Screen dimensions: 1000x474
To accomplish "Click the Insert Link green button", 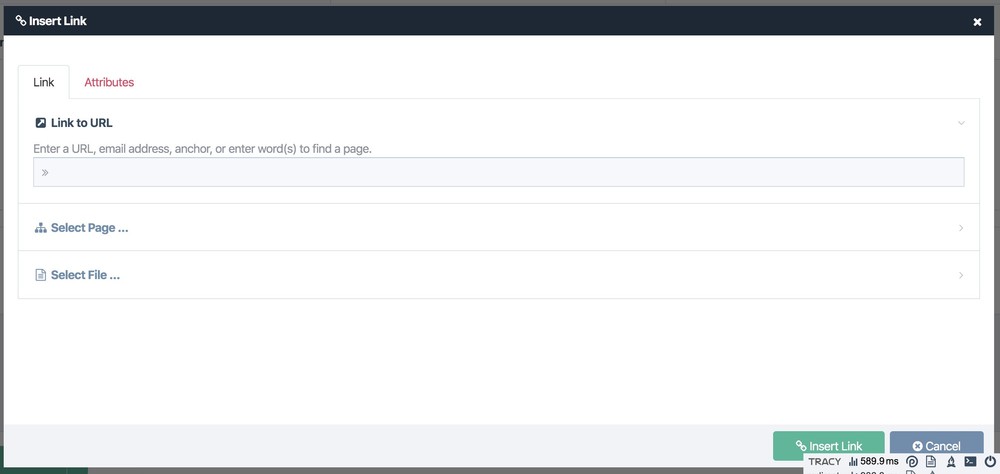I will coord(828,446).
